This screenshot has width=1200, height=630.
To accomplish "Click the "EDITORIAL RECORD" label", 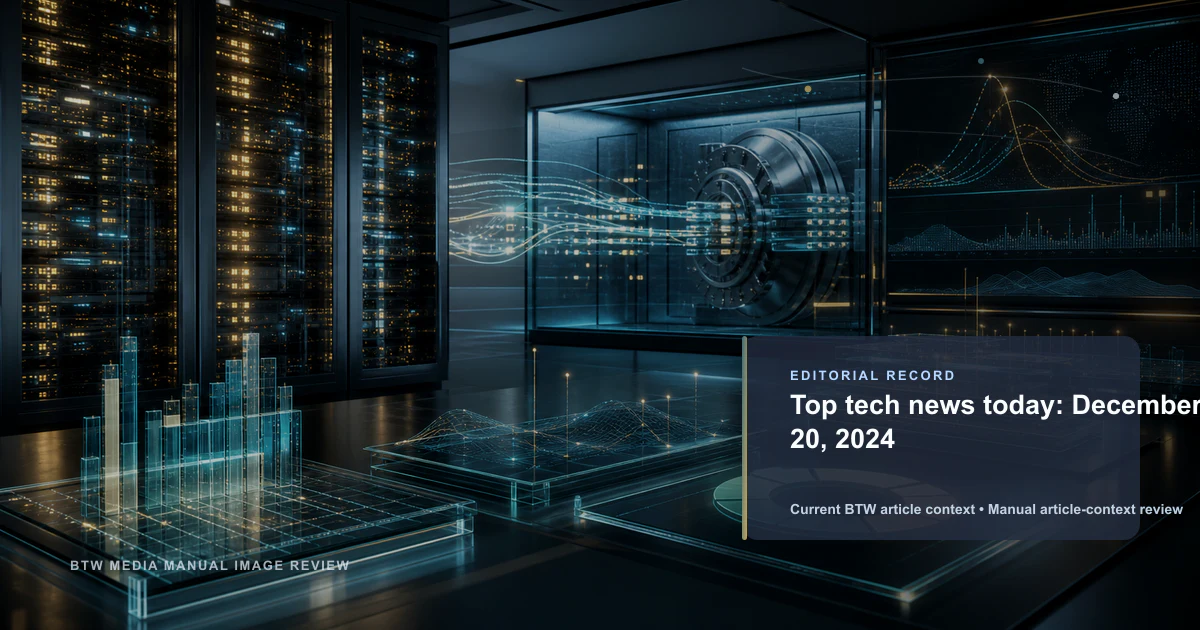I will point(873,376).
